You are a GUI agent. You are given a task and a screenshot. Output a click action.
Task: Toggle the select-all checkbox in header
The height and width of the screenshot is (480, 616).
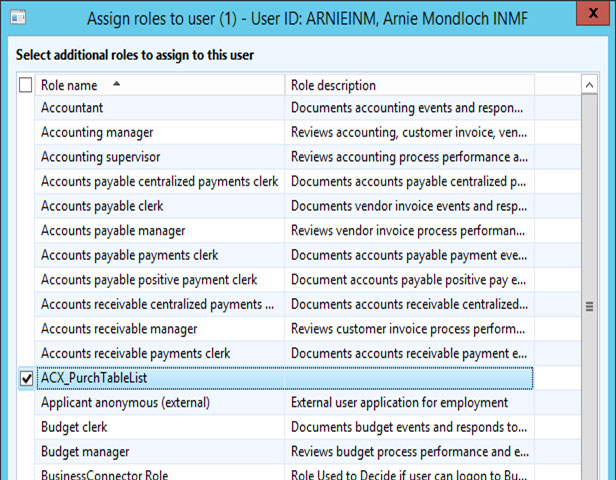click(x=26, y=86)
